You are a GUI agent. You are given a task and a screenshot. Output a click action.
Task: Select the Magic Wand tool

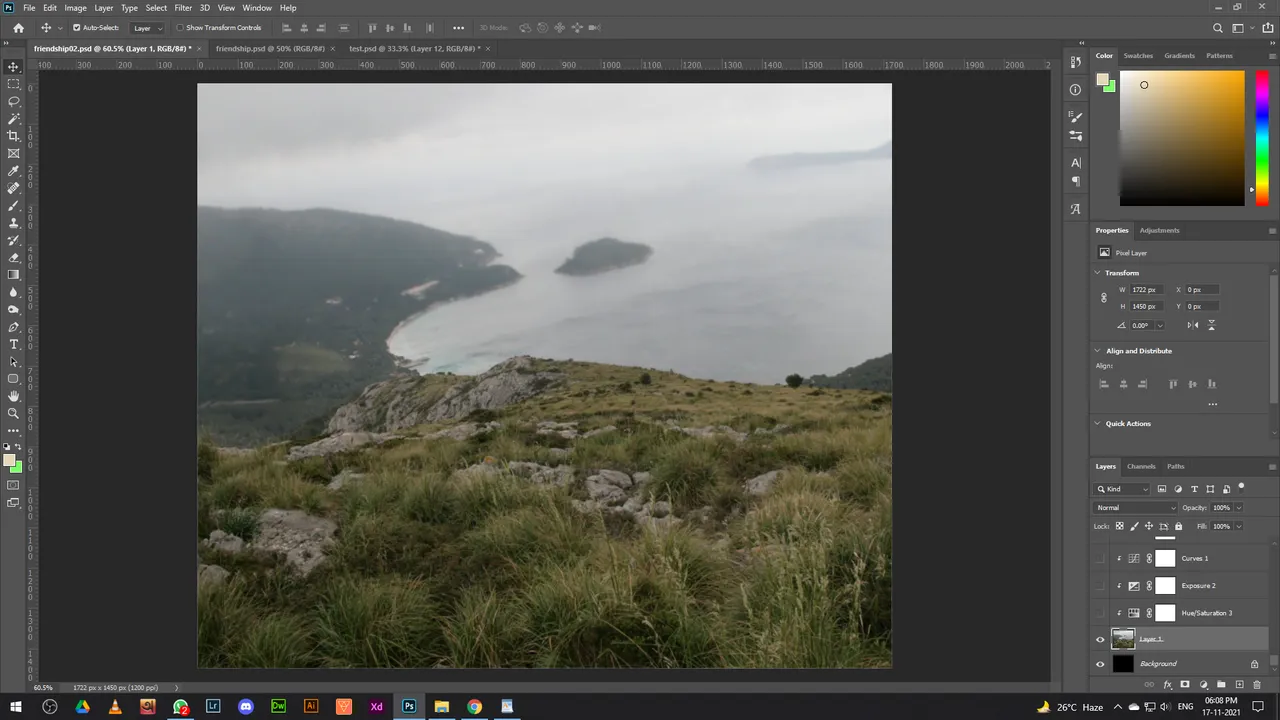(x=14, y=118)
